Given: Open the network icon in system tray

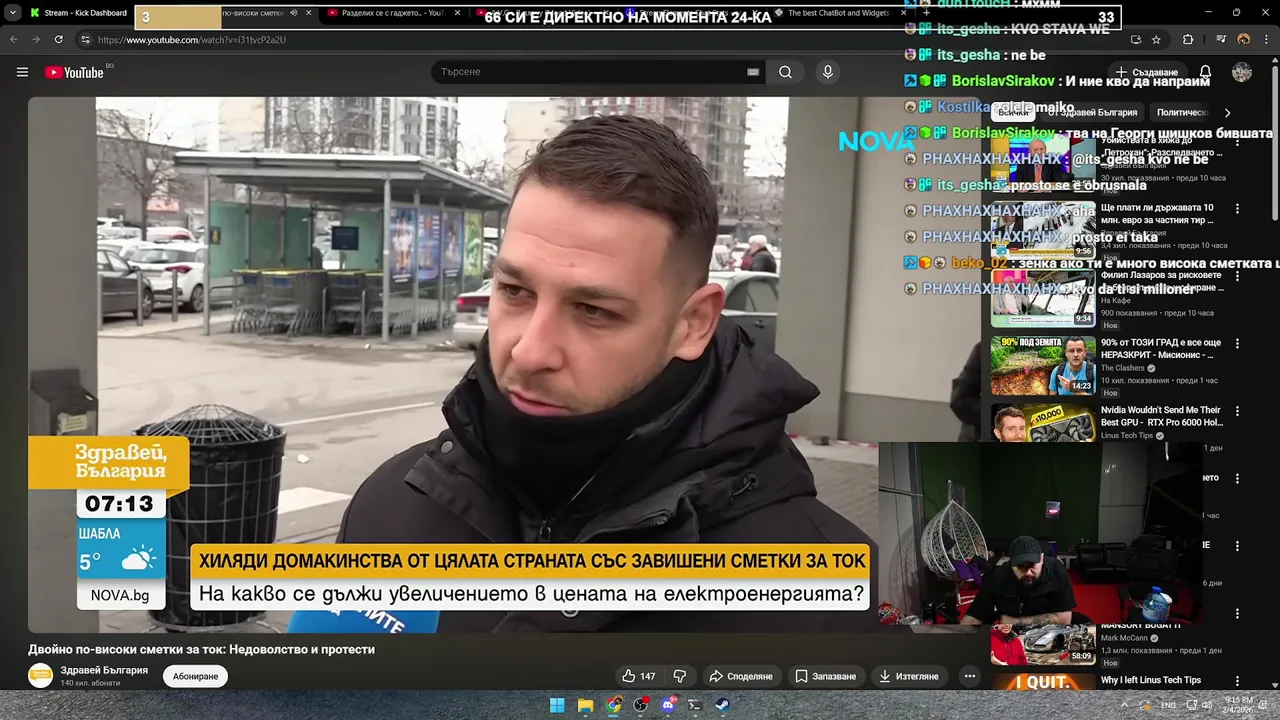Looking at the screenshot, I should pyautogui.click(x=1190, y=705).
